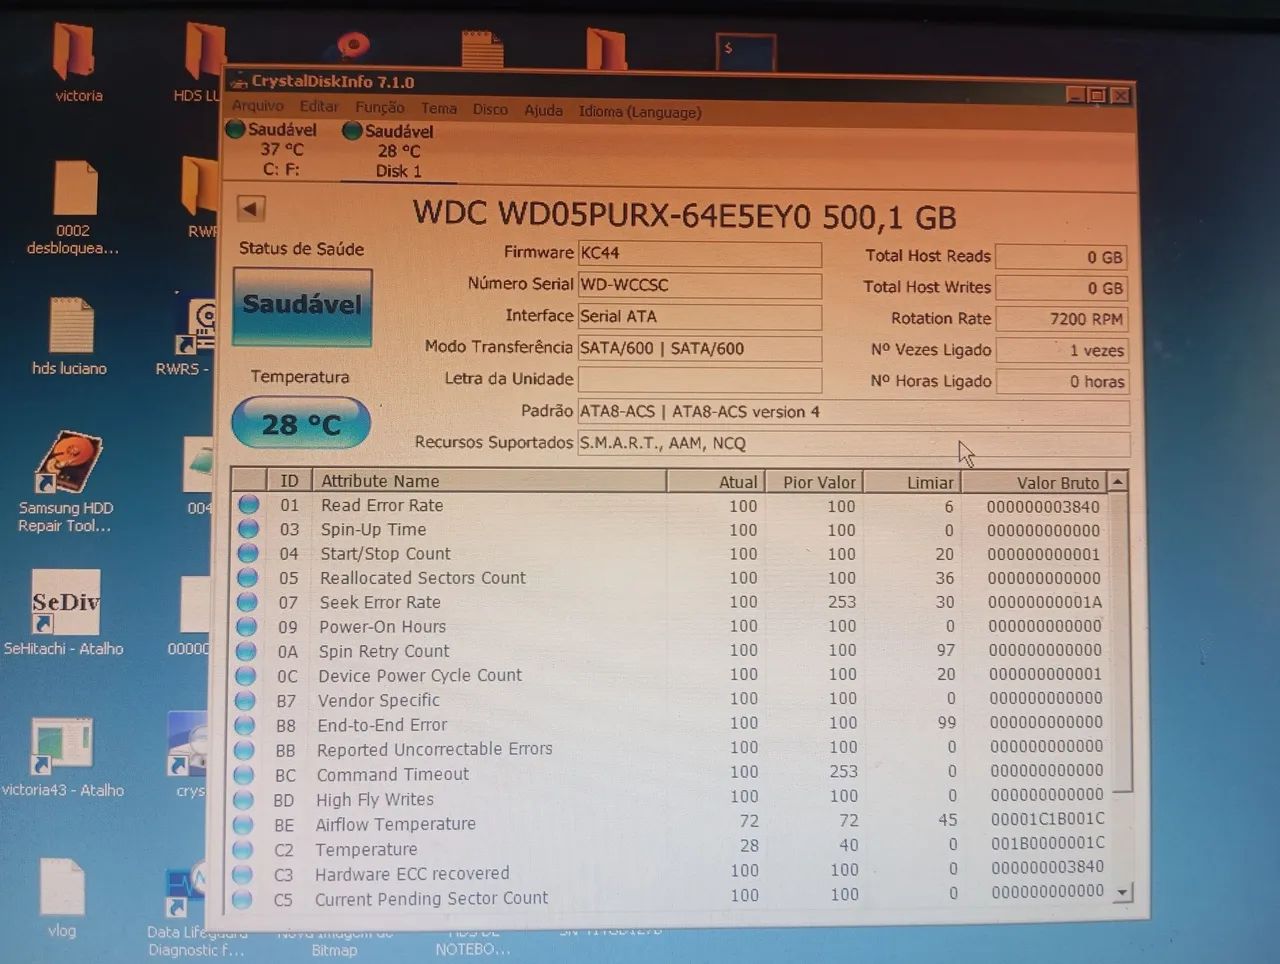Screen dimensions: 1280x964
Task: Click the Interface field showing Serial ATA
Action: coord(699,317)
